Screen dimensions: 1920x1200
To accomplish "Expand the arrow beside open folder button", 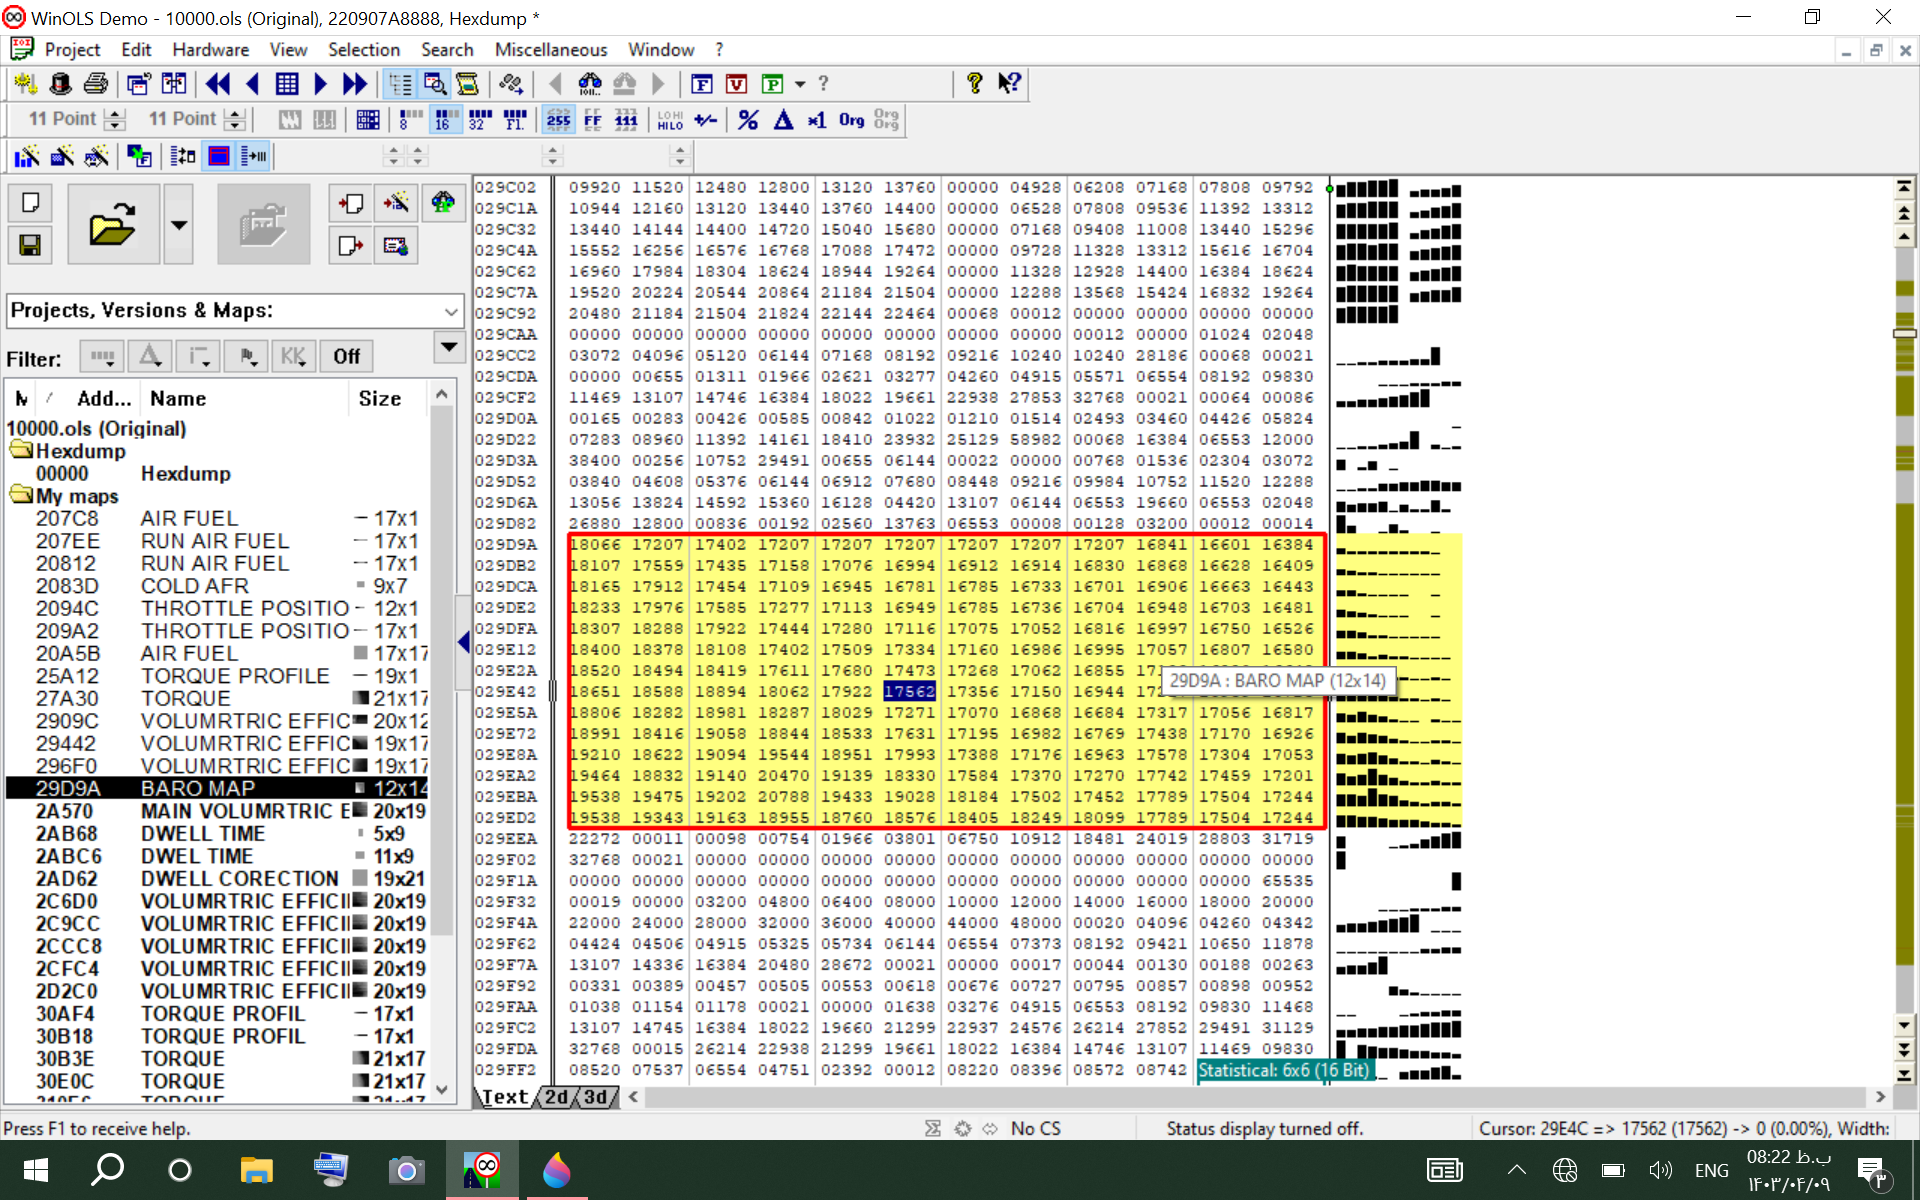I will coord(178,224).
